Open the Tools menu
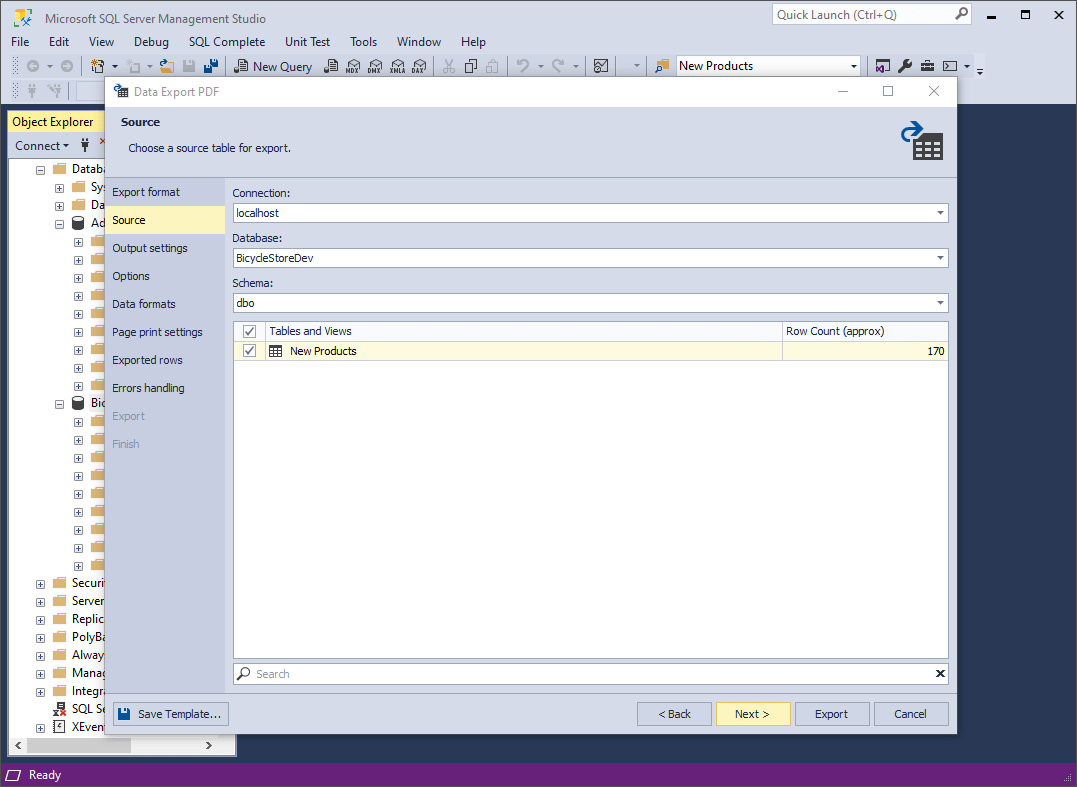This screenshot has height=787, width=1077. (363, 42)
